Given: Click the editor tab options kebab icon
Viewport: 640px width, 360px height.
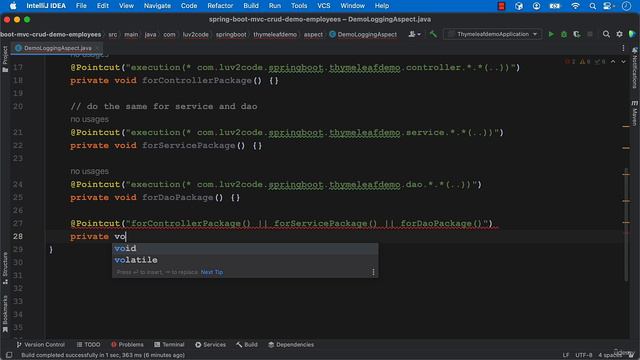Looking at the screenshot, I should tap(623, 48).
